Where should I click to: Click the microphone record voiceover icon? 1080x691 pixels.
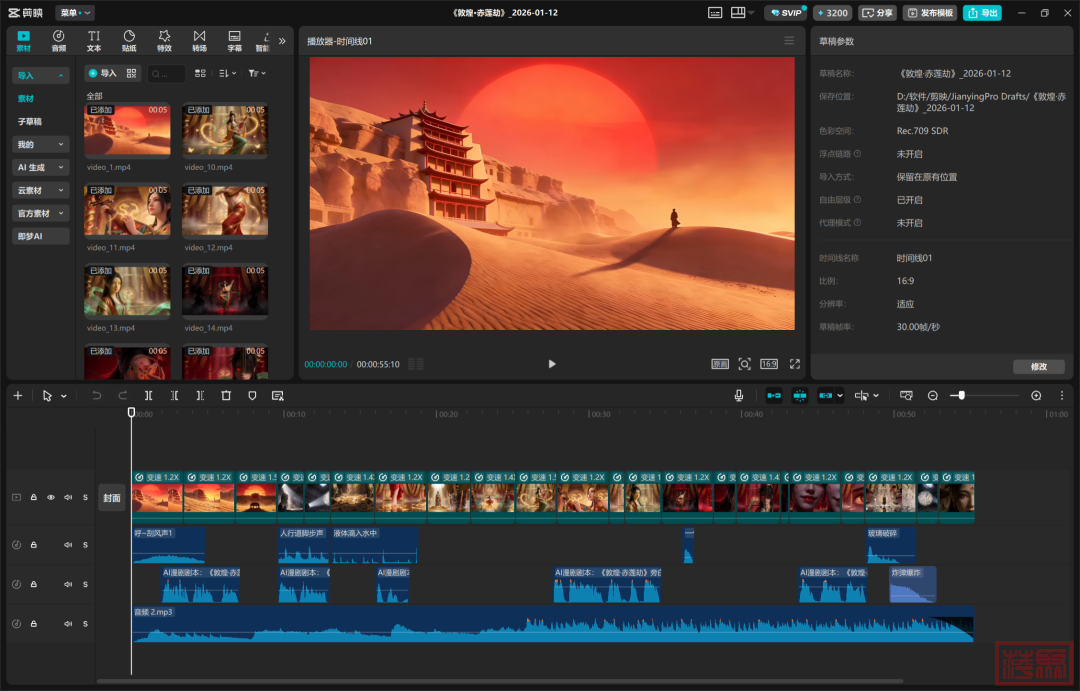point(739,396)
